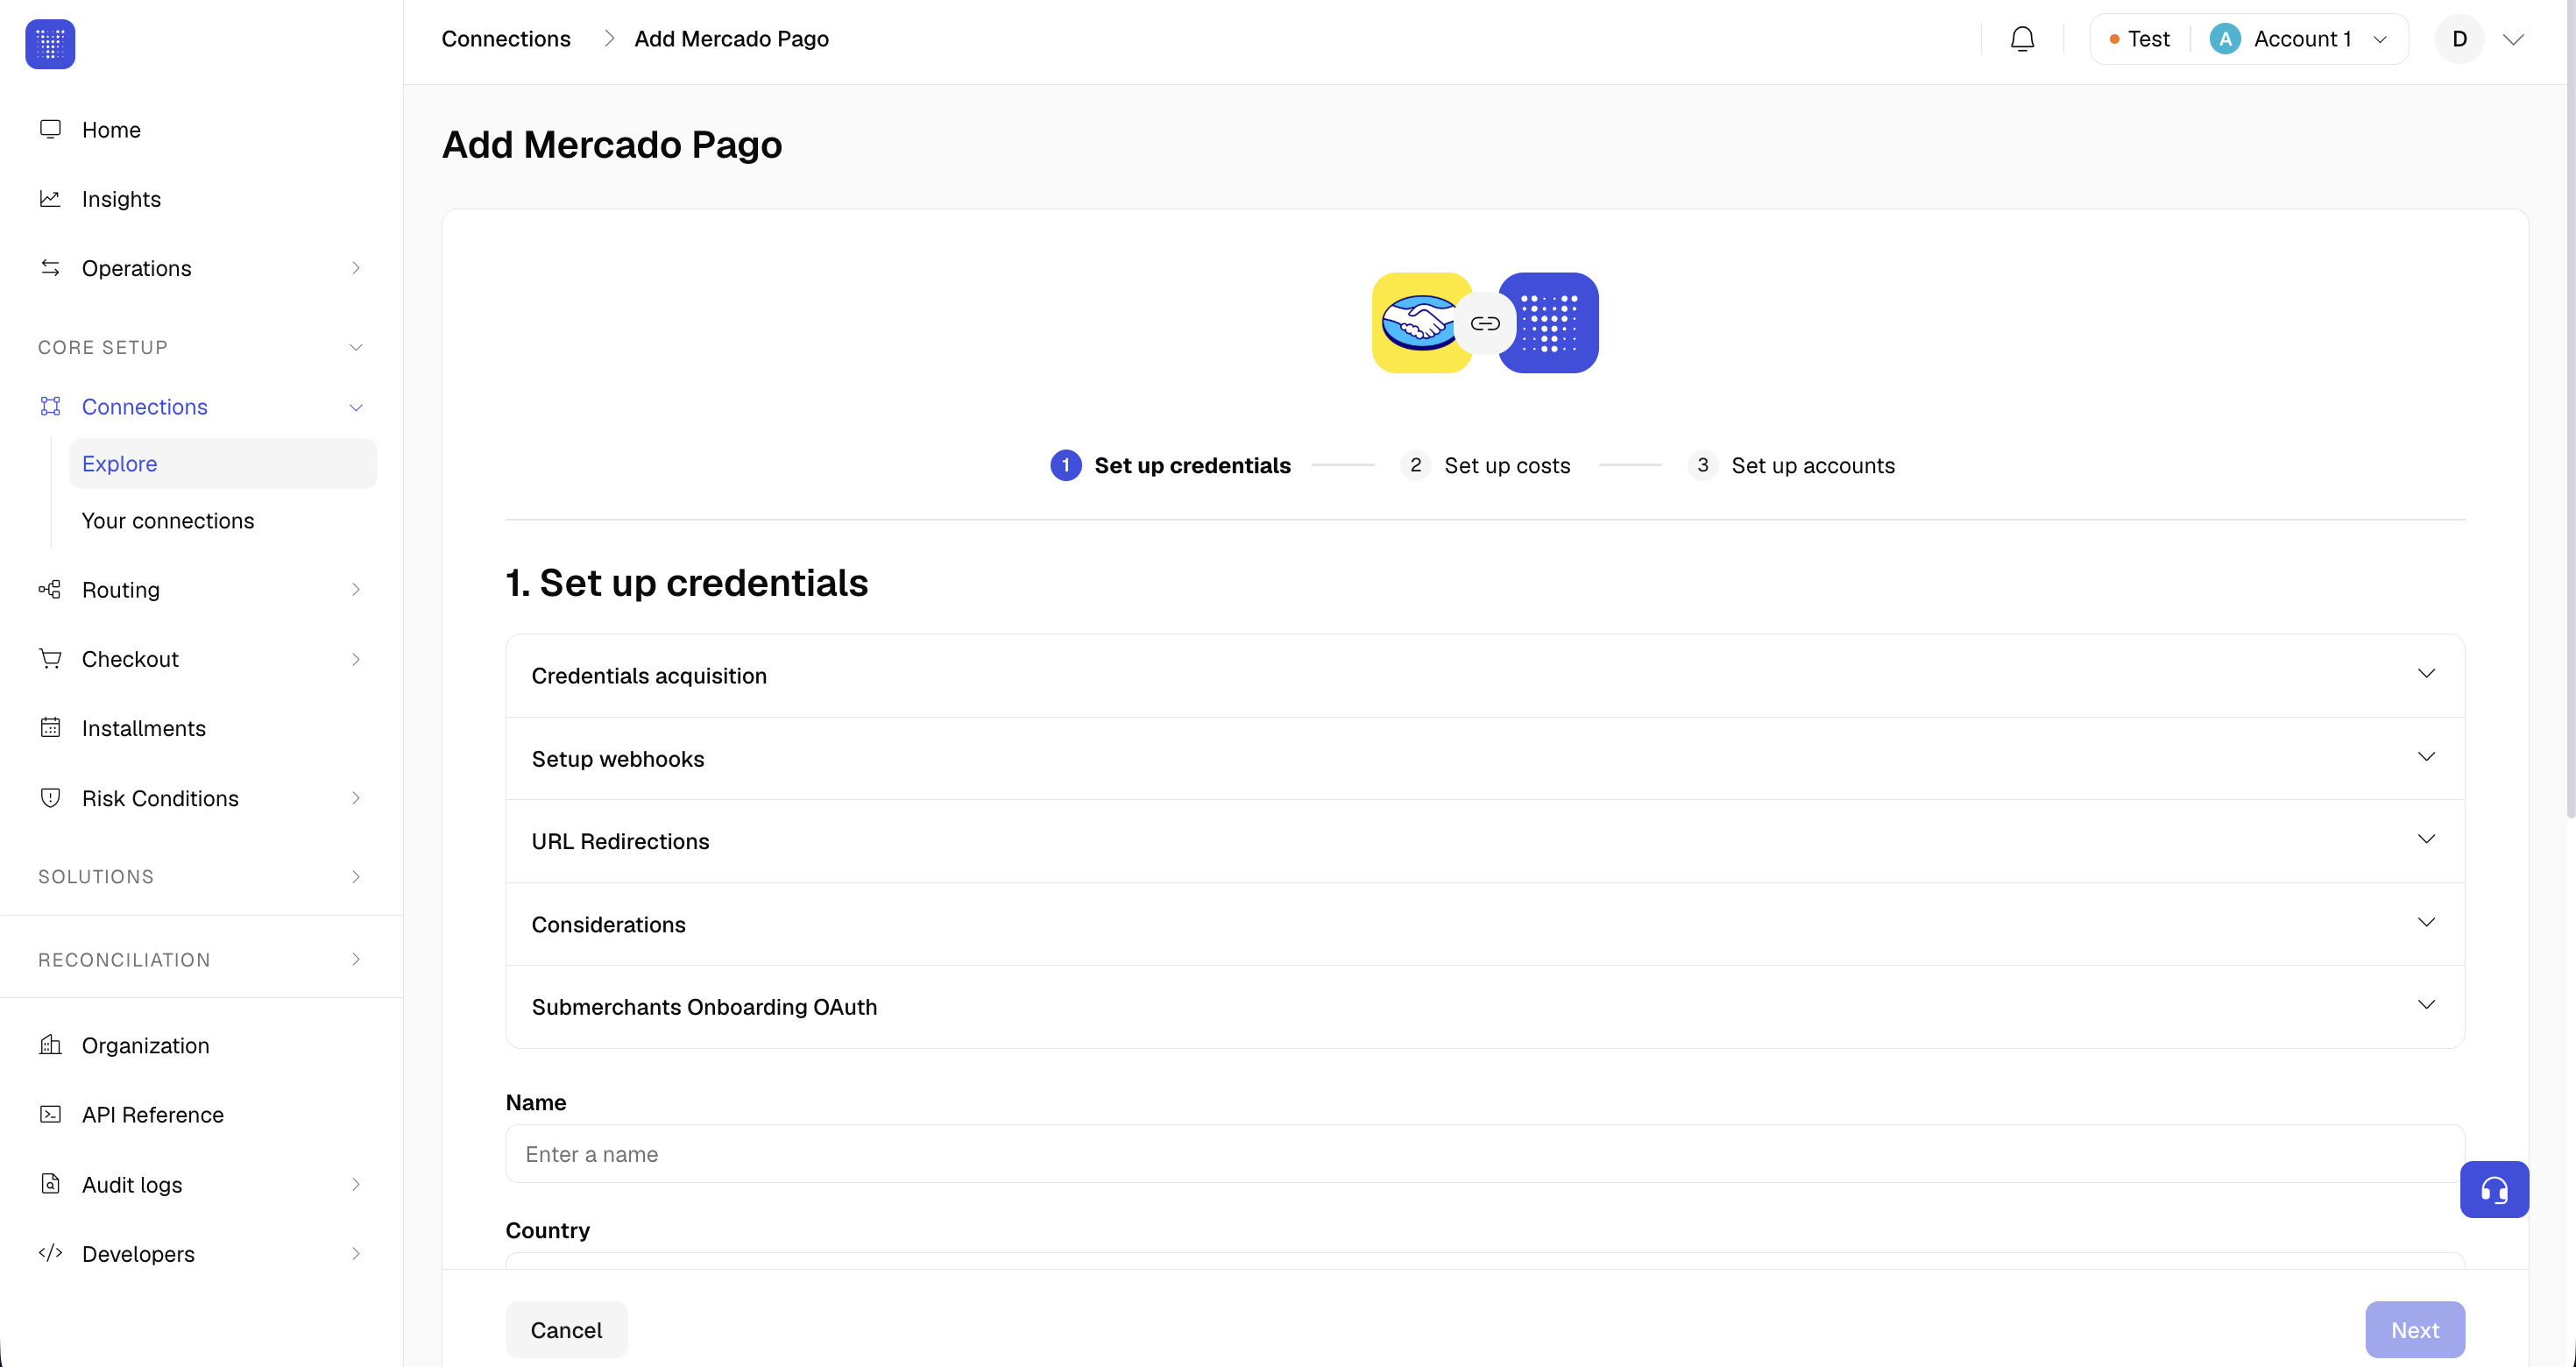Click the Developers code brackets icon
Image resolution: width=2576 pixels, height=1367 pixels.
tap(50, 1253)
